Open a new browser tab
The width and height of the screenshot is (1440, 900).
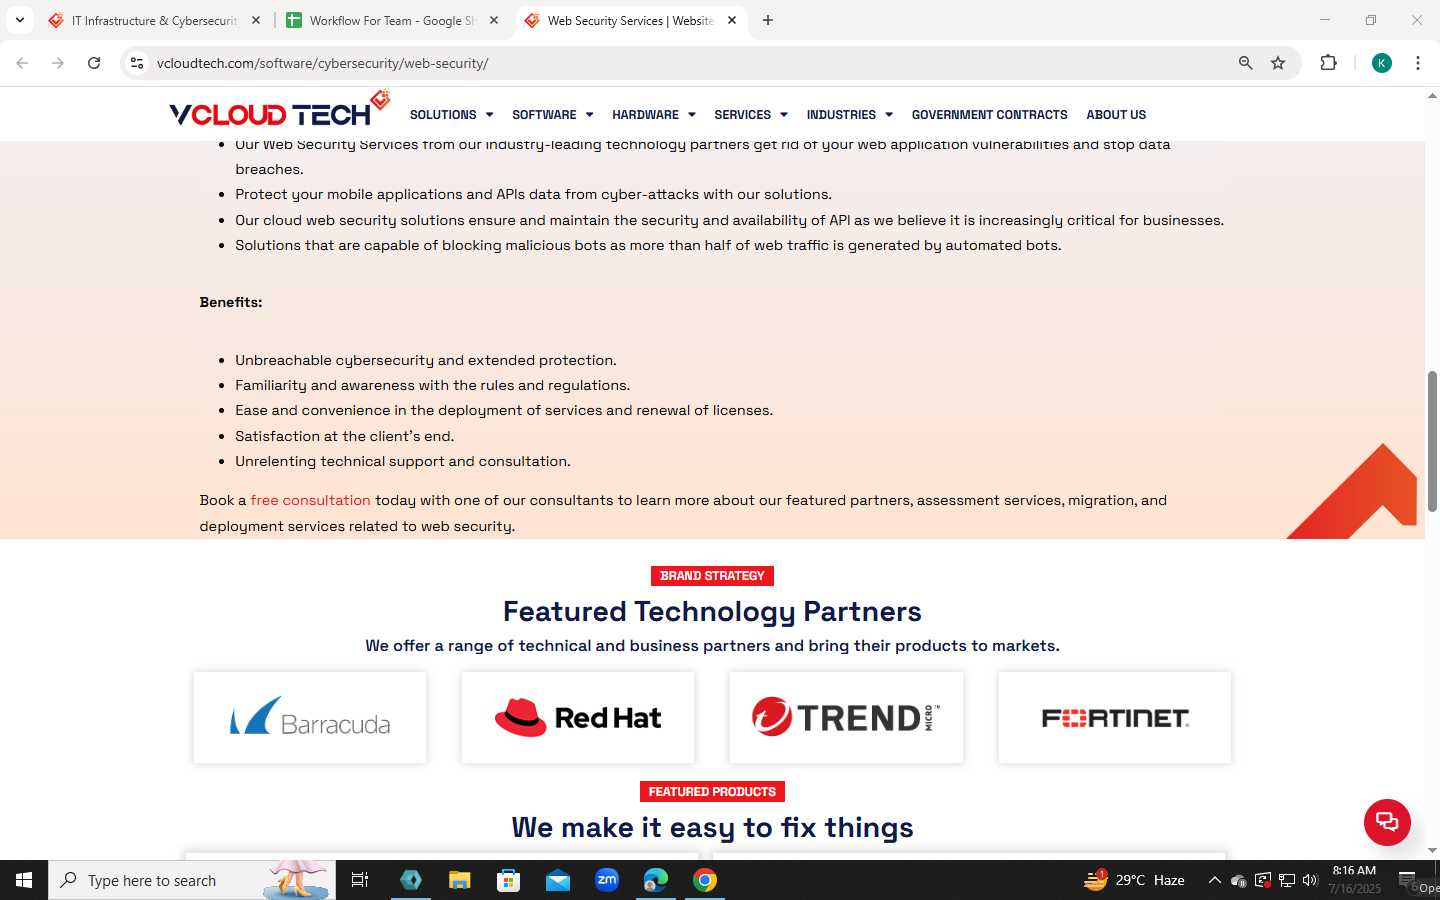pos(768,20)
